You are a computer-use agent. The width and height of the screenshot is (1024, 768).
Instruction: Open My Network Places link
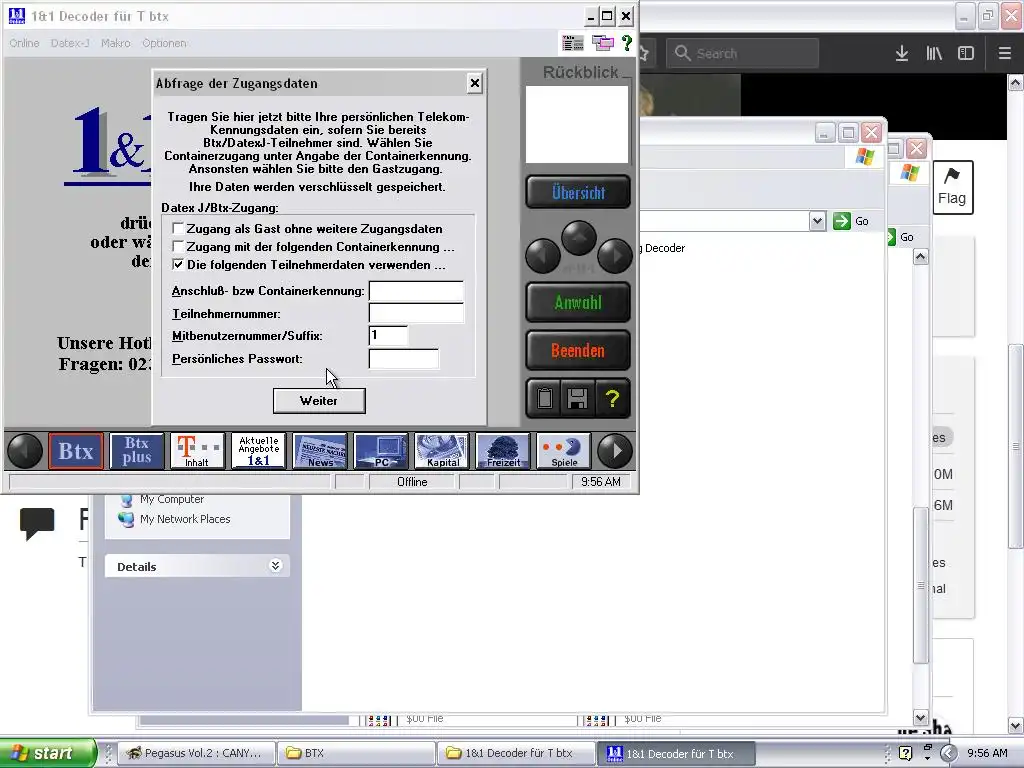click(185, 519)
